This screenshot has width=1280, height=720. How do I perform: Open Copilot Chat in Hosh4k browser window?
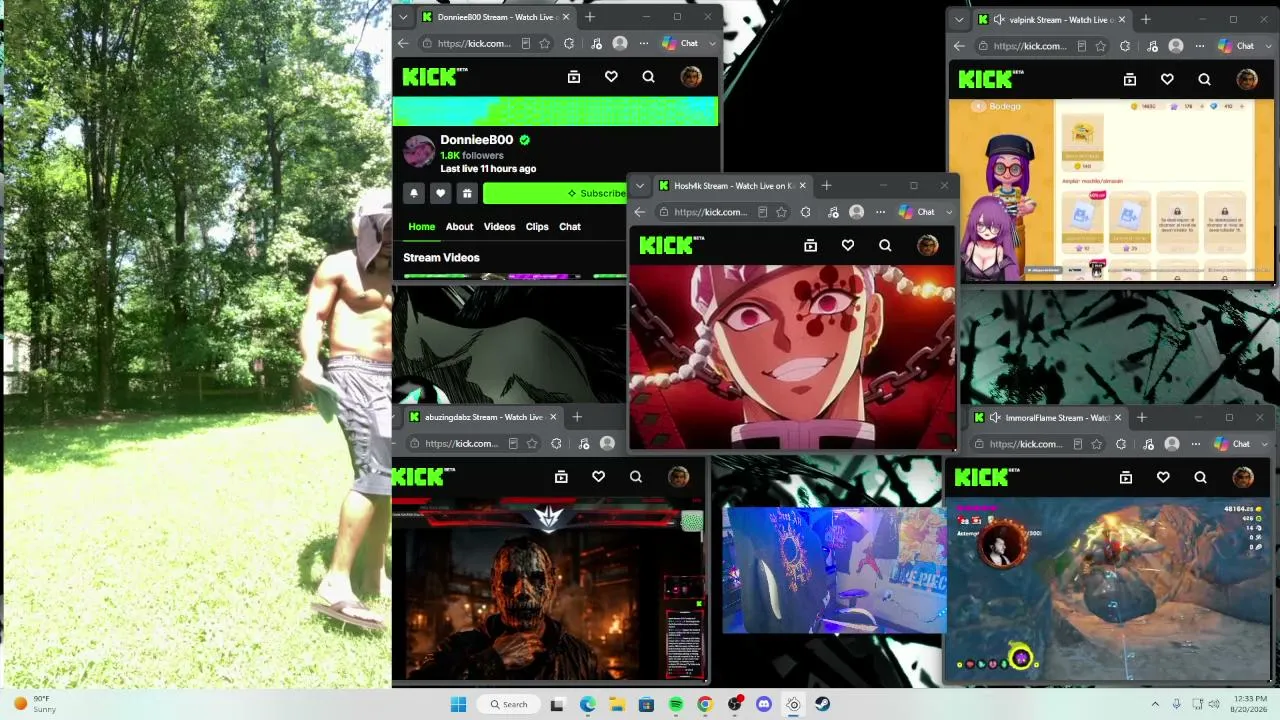917,212
